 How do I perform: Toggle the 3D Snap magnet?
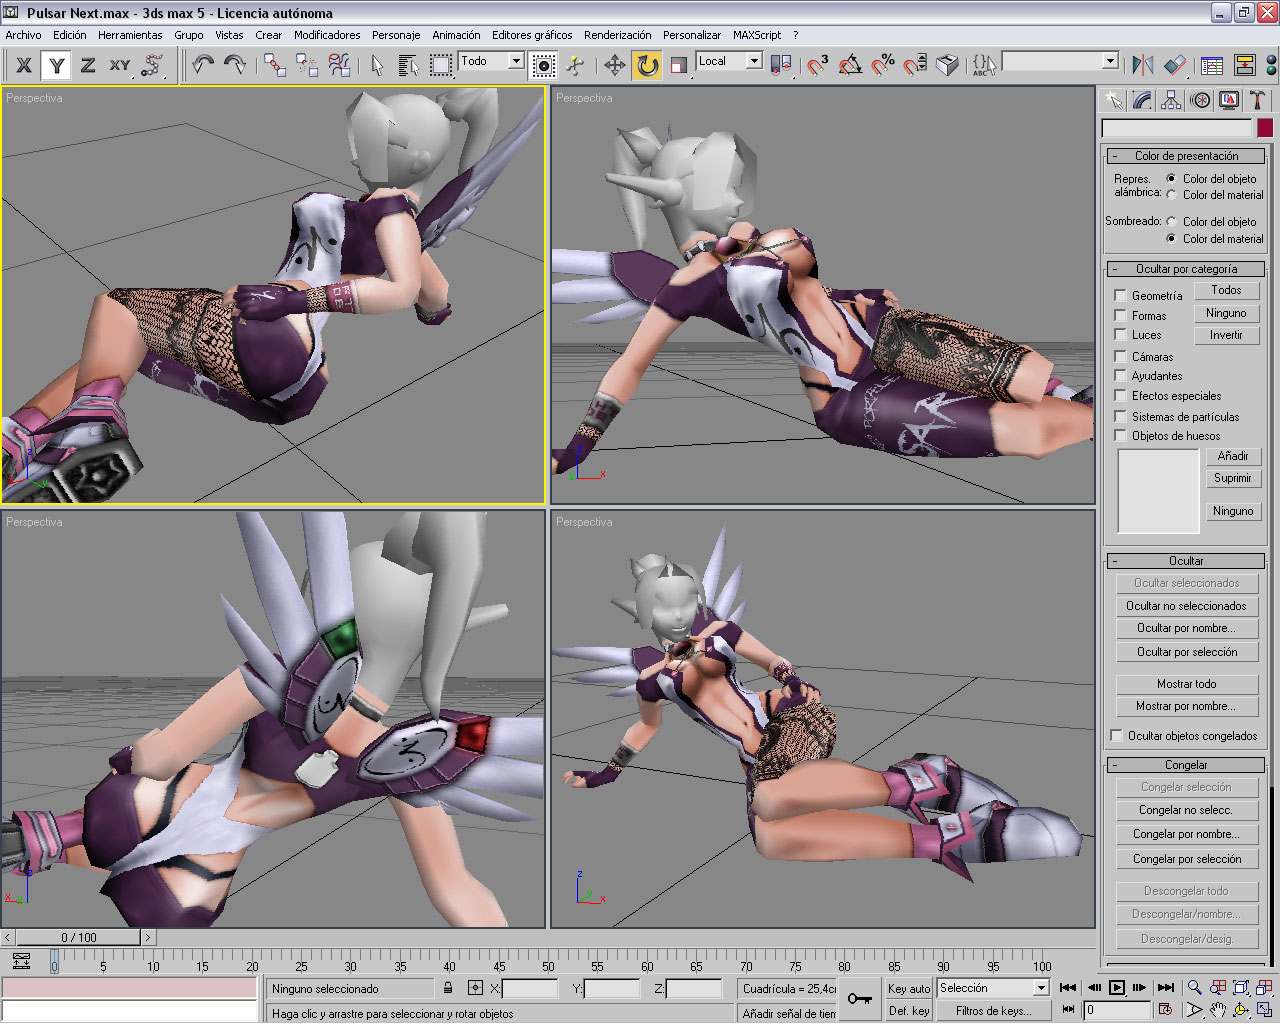pos(818,66)
